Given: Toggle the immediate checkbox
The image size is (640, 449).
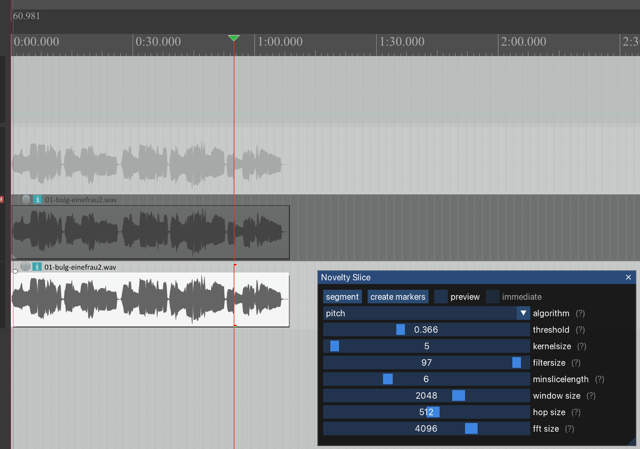Looking at the screenshot, I should point(492,297).
